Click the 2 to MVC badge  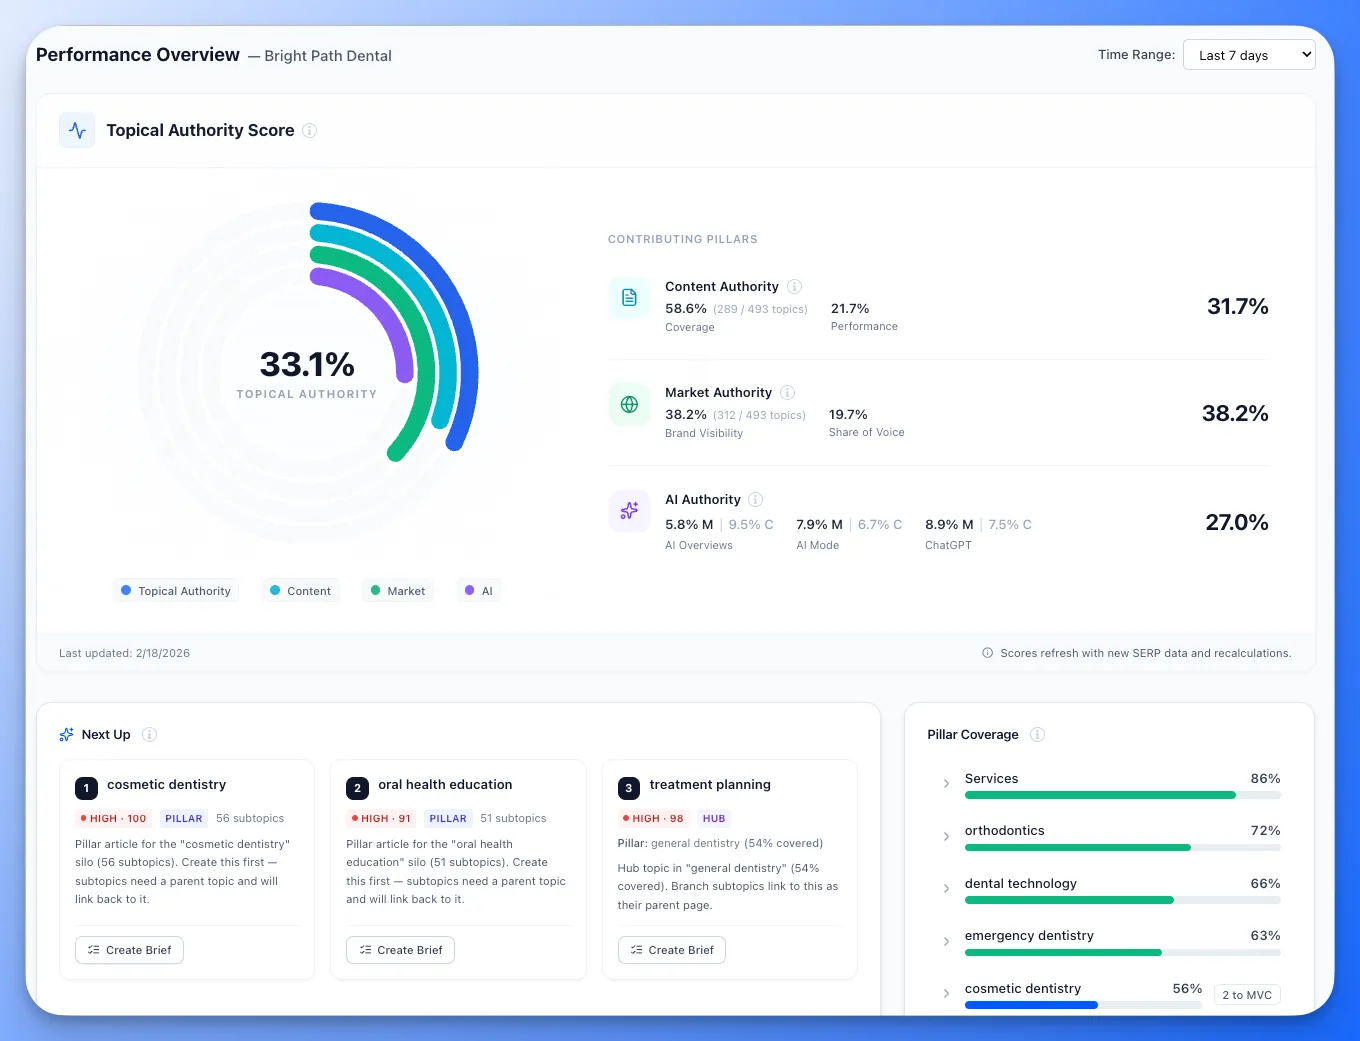pos(1246,994)
